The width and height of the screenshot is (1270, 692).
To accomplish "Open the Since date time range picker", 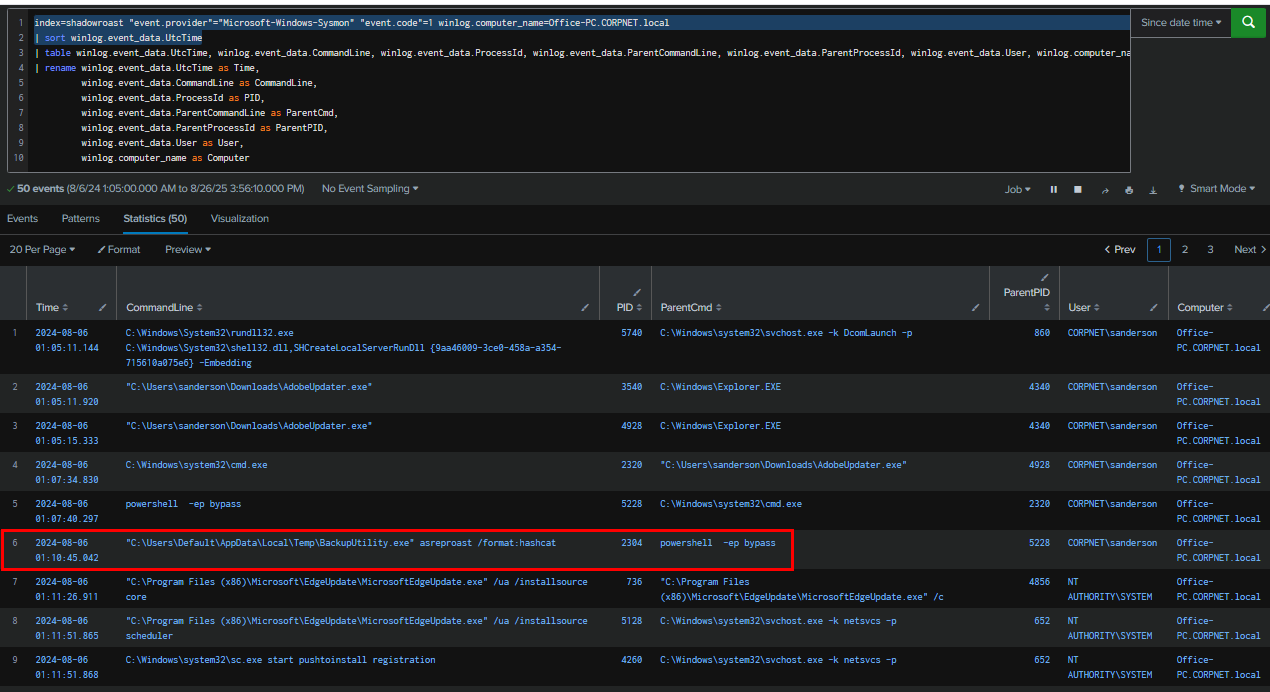I will pos(1180,22).
